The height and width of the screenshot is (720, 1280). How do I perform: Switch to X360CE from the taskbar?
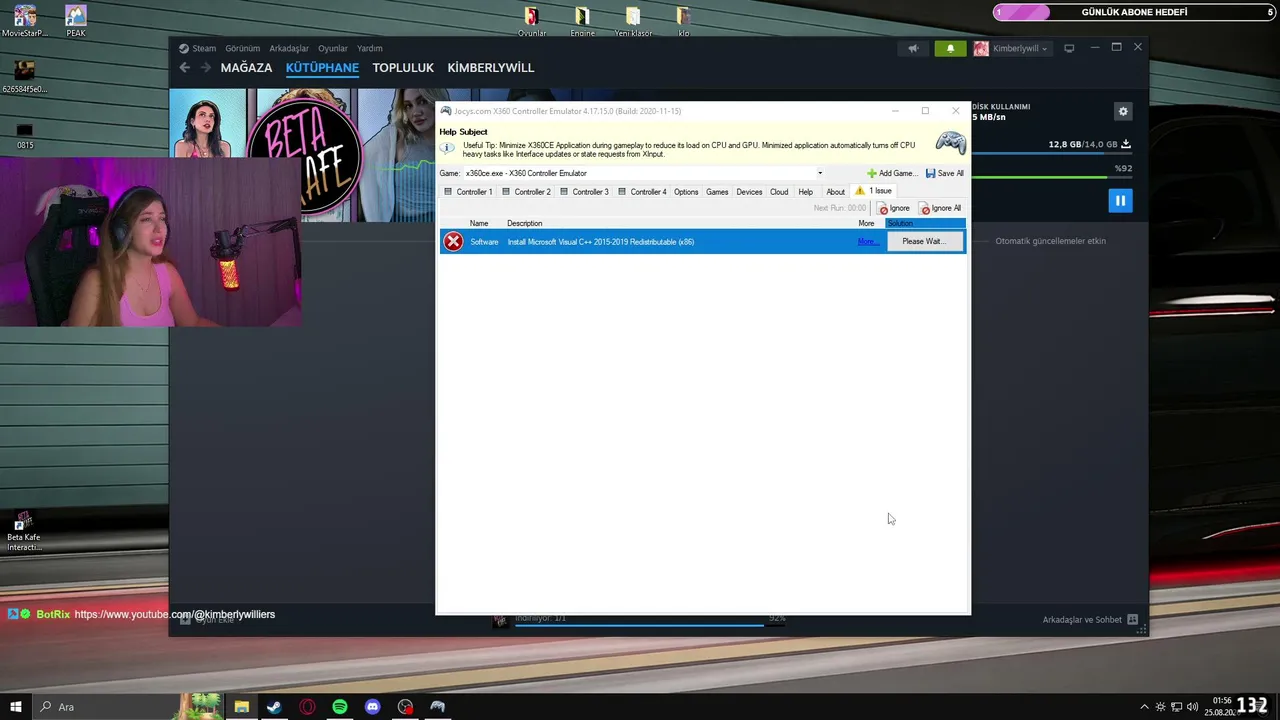point(438,707)
